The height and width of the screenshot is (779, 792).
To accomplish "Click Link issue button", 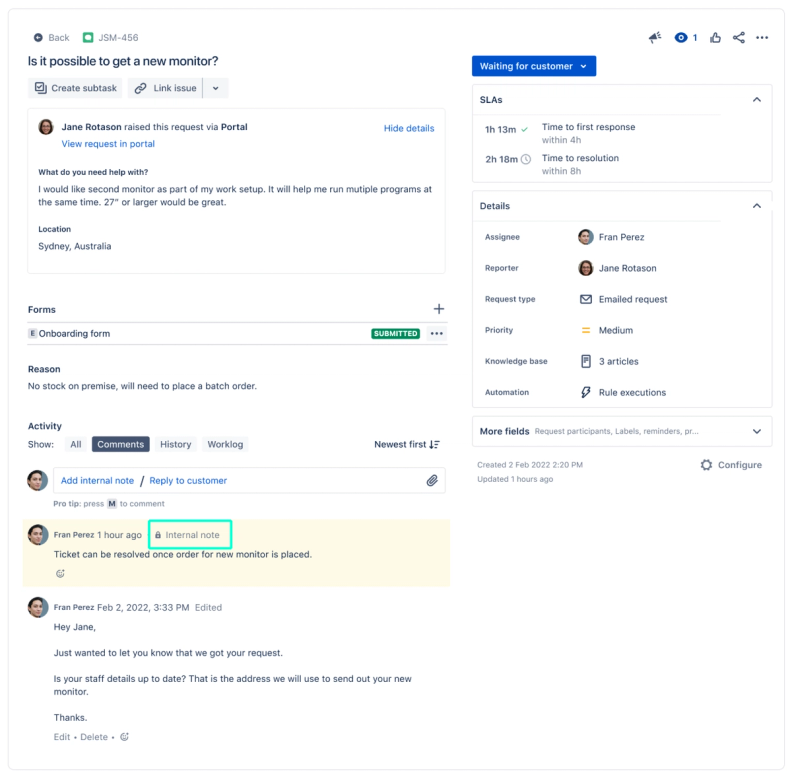I will click(x=165, y=88).
